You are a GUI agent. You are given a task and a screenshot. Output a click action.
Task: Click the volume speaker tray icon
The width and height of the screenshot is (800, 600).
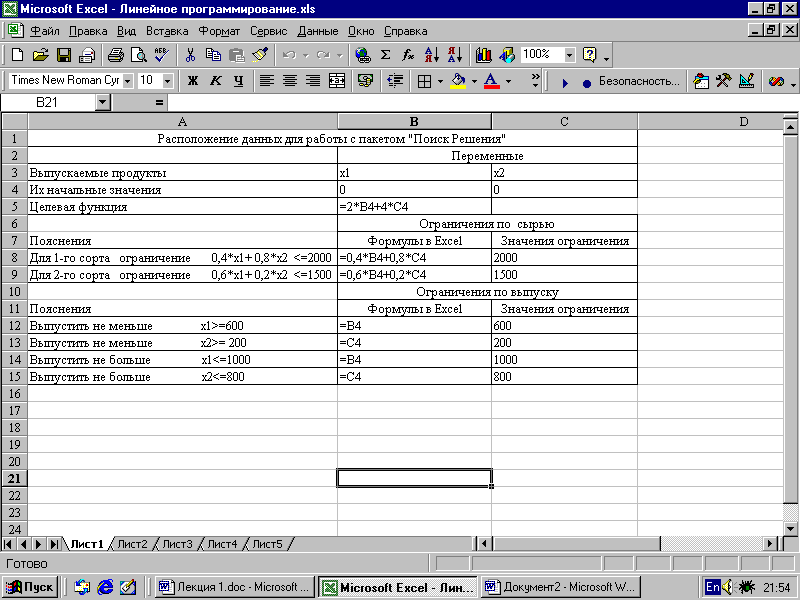(728, 587)
